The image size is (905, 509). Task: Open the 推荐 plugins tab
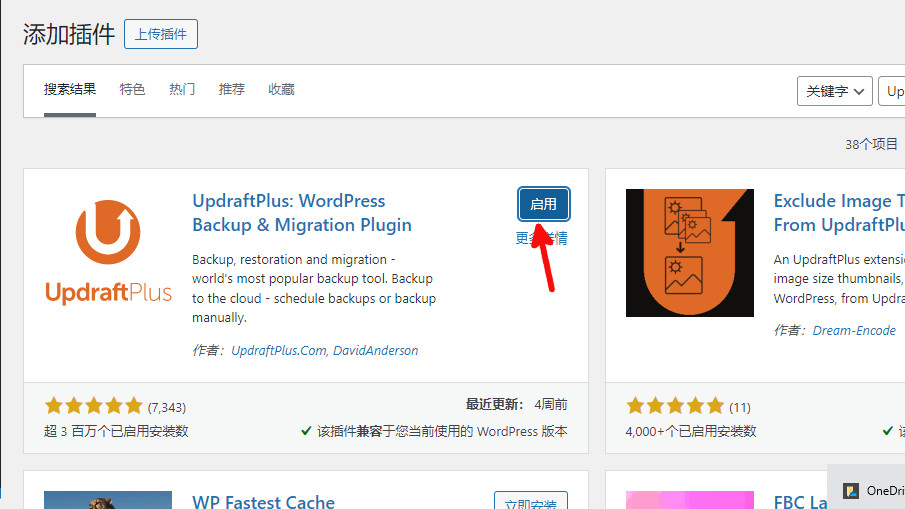(x=232, y=89)
